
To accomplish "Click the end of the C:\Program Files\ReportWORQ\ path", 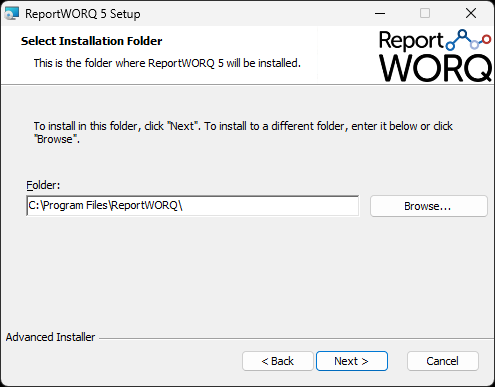I will click(x=183, y=205).
